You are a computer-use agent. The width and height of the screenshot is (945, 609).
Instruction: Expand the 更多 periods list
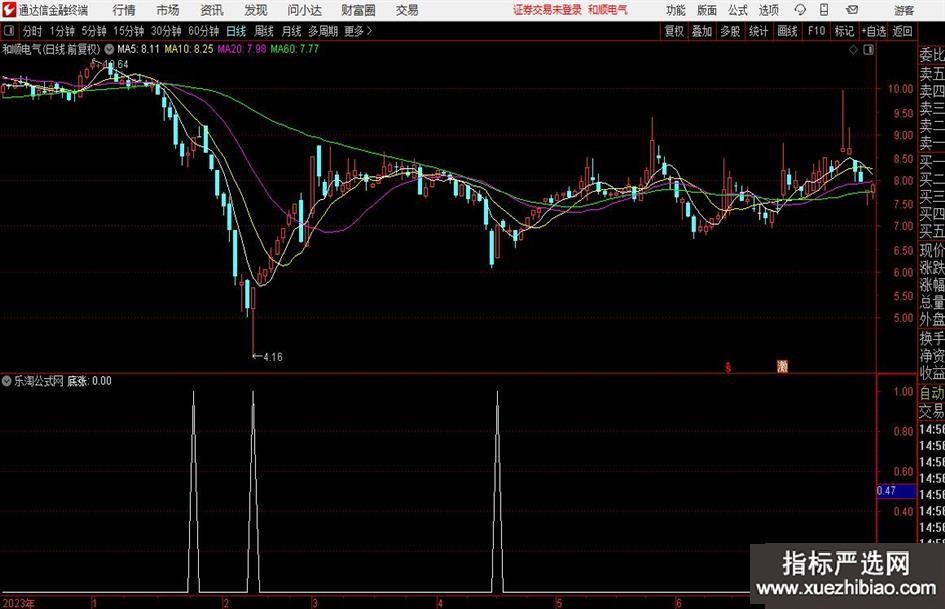pyautogui.click(x=358, y=31)
